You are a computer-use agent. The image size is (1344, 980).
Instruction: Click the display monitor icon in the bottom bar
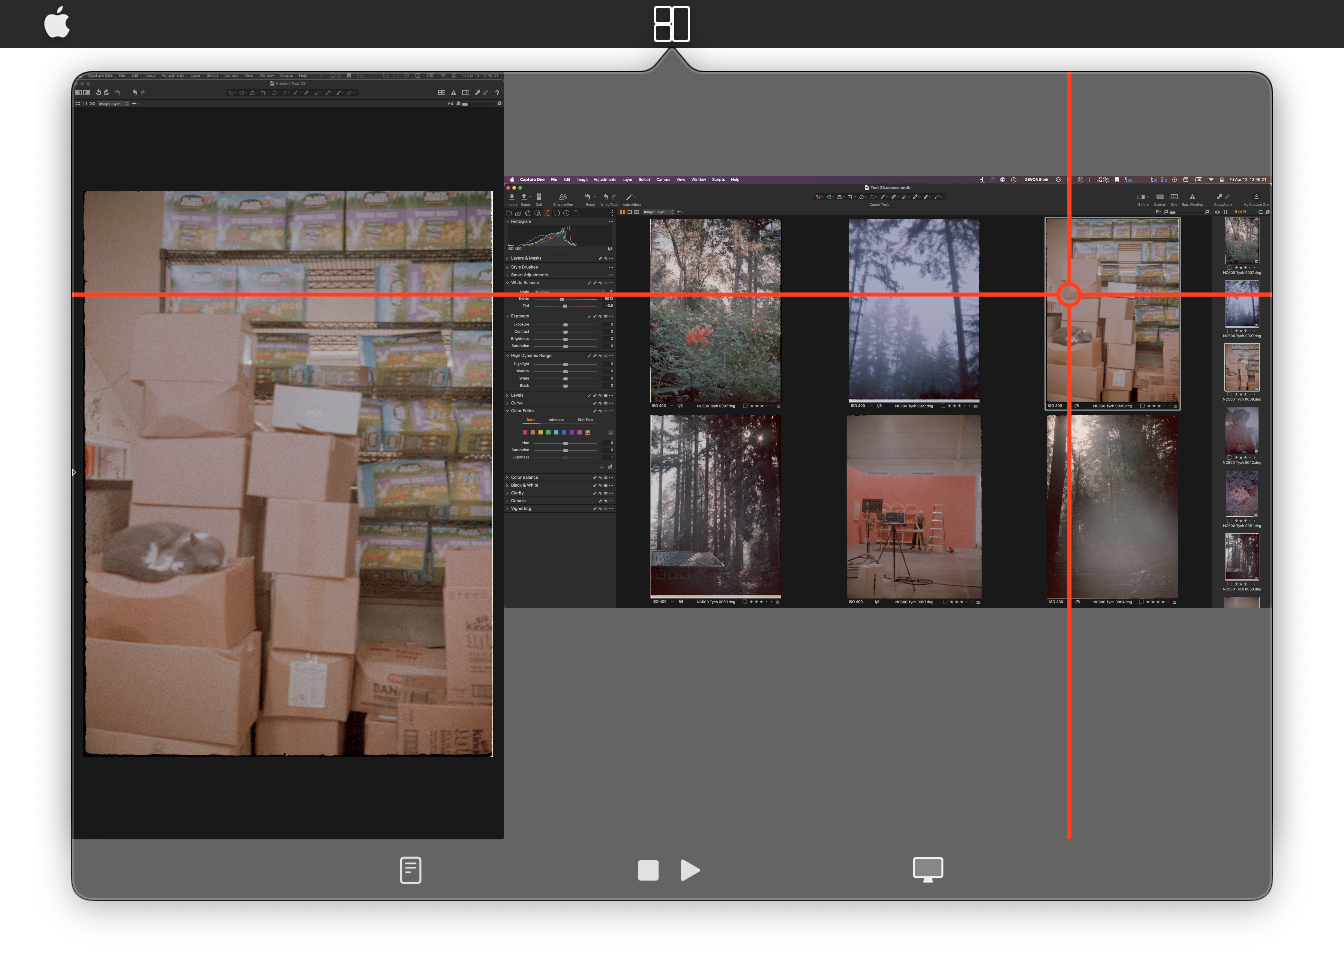928,870
